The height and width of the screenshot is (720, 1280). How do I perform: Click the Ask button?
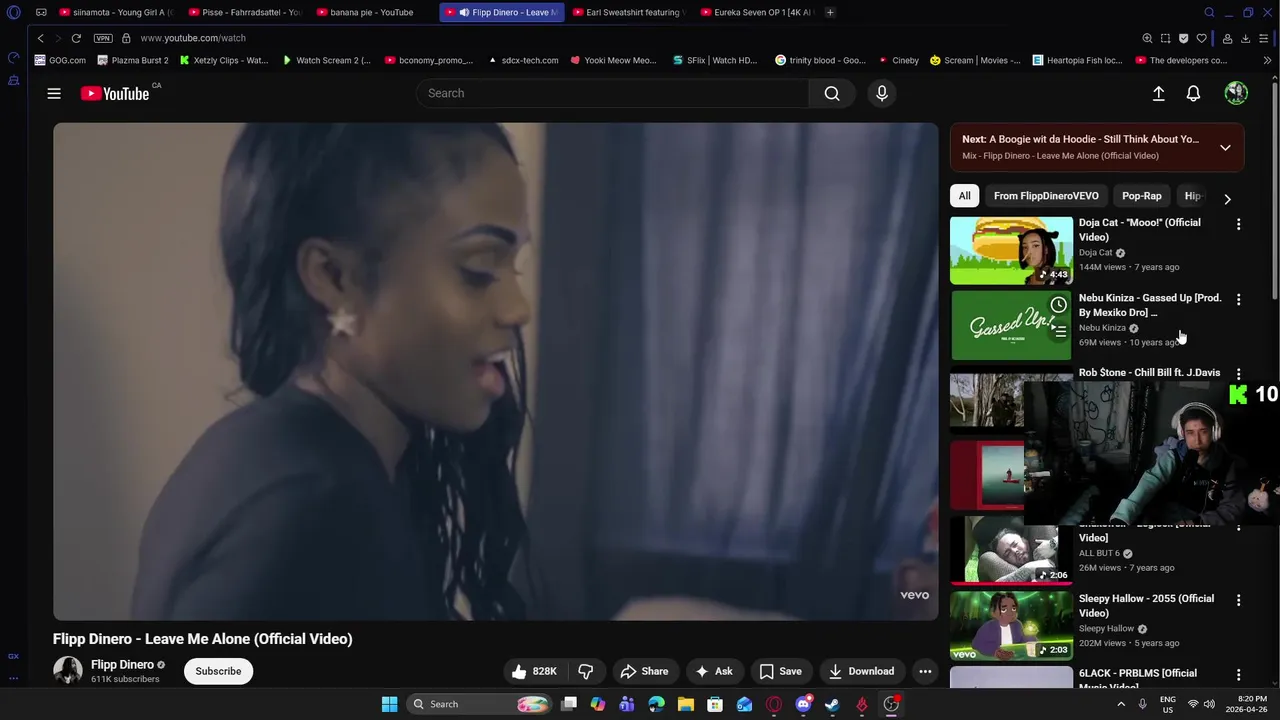point(714,671)
